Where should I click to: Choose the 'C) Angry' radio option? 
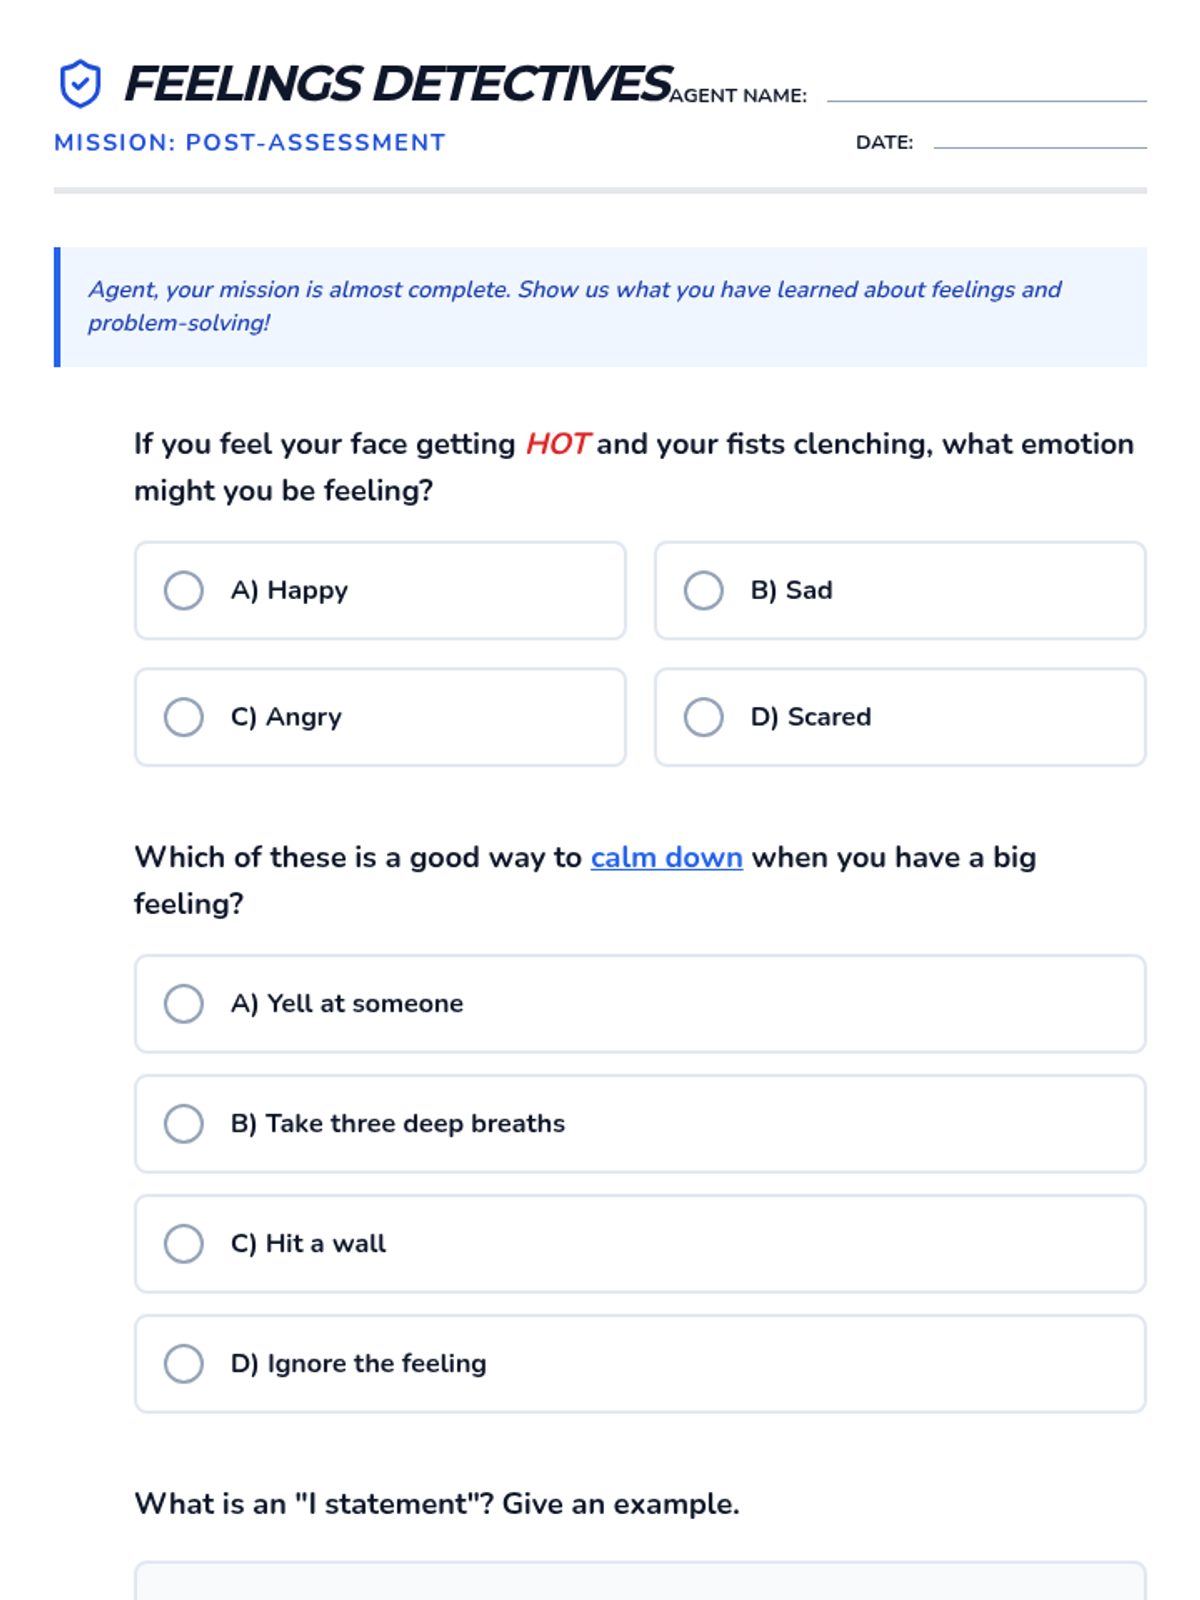(184, 717)
